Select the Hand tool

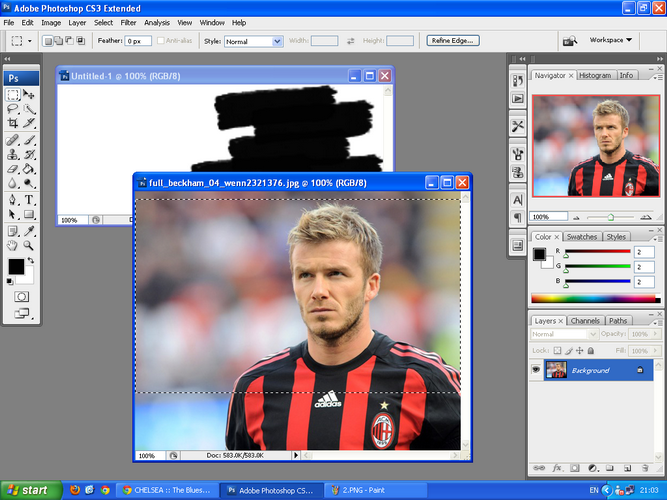(13, 246)
